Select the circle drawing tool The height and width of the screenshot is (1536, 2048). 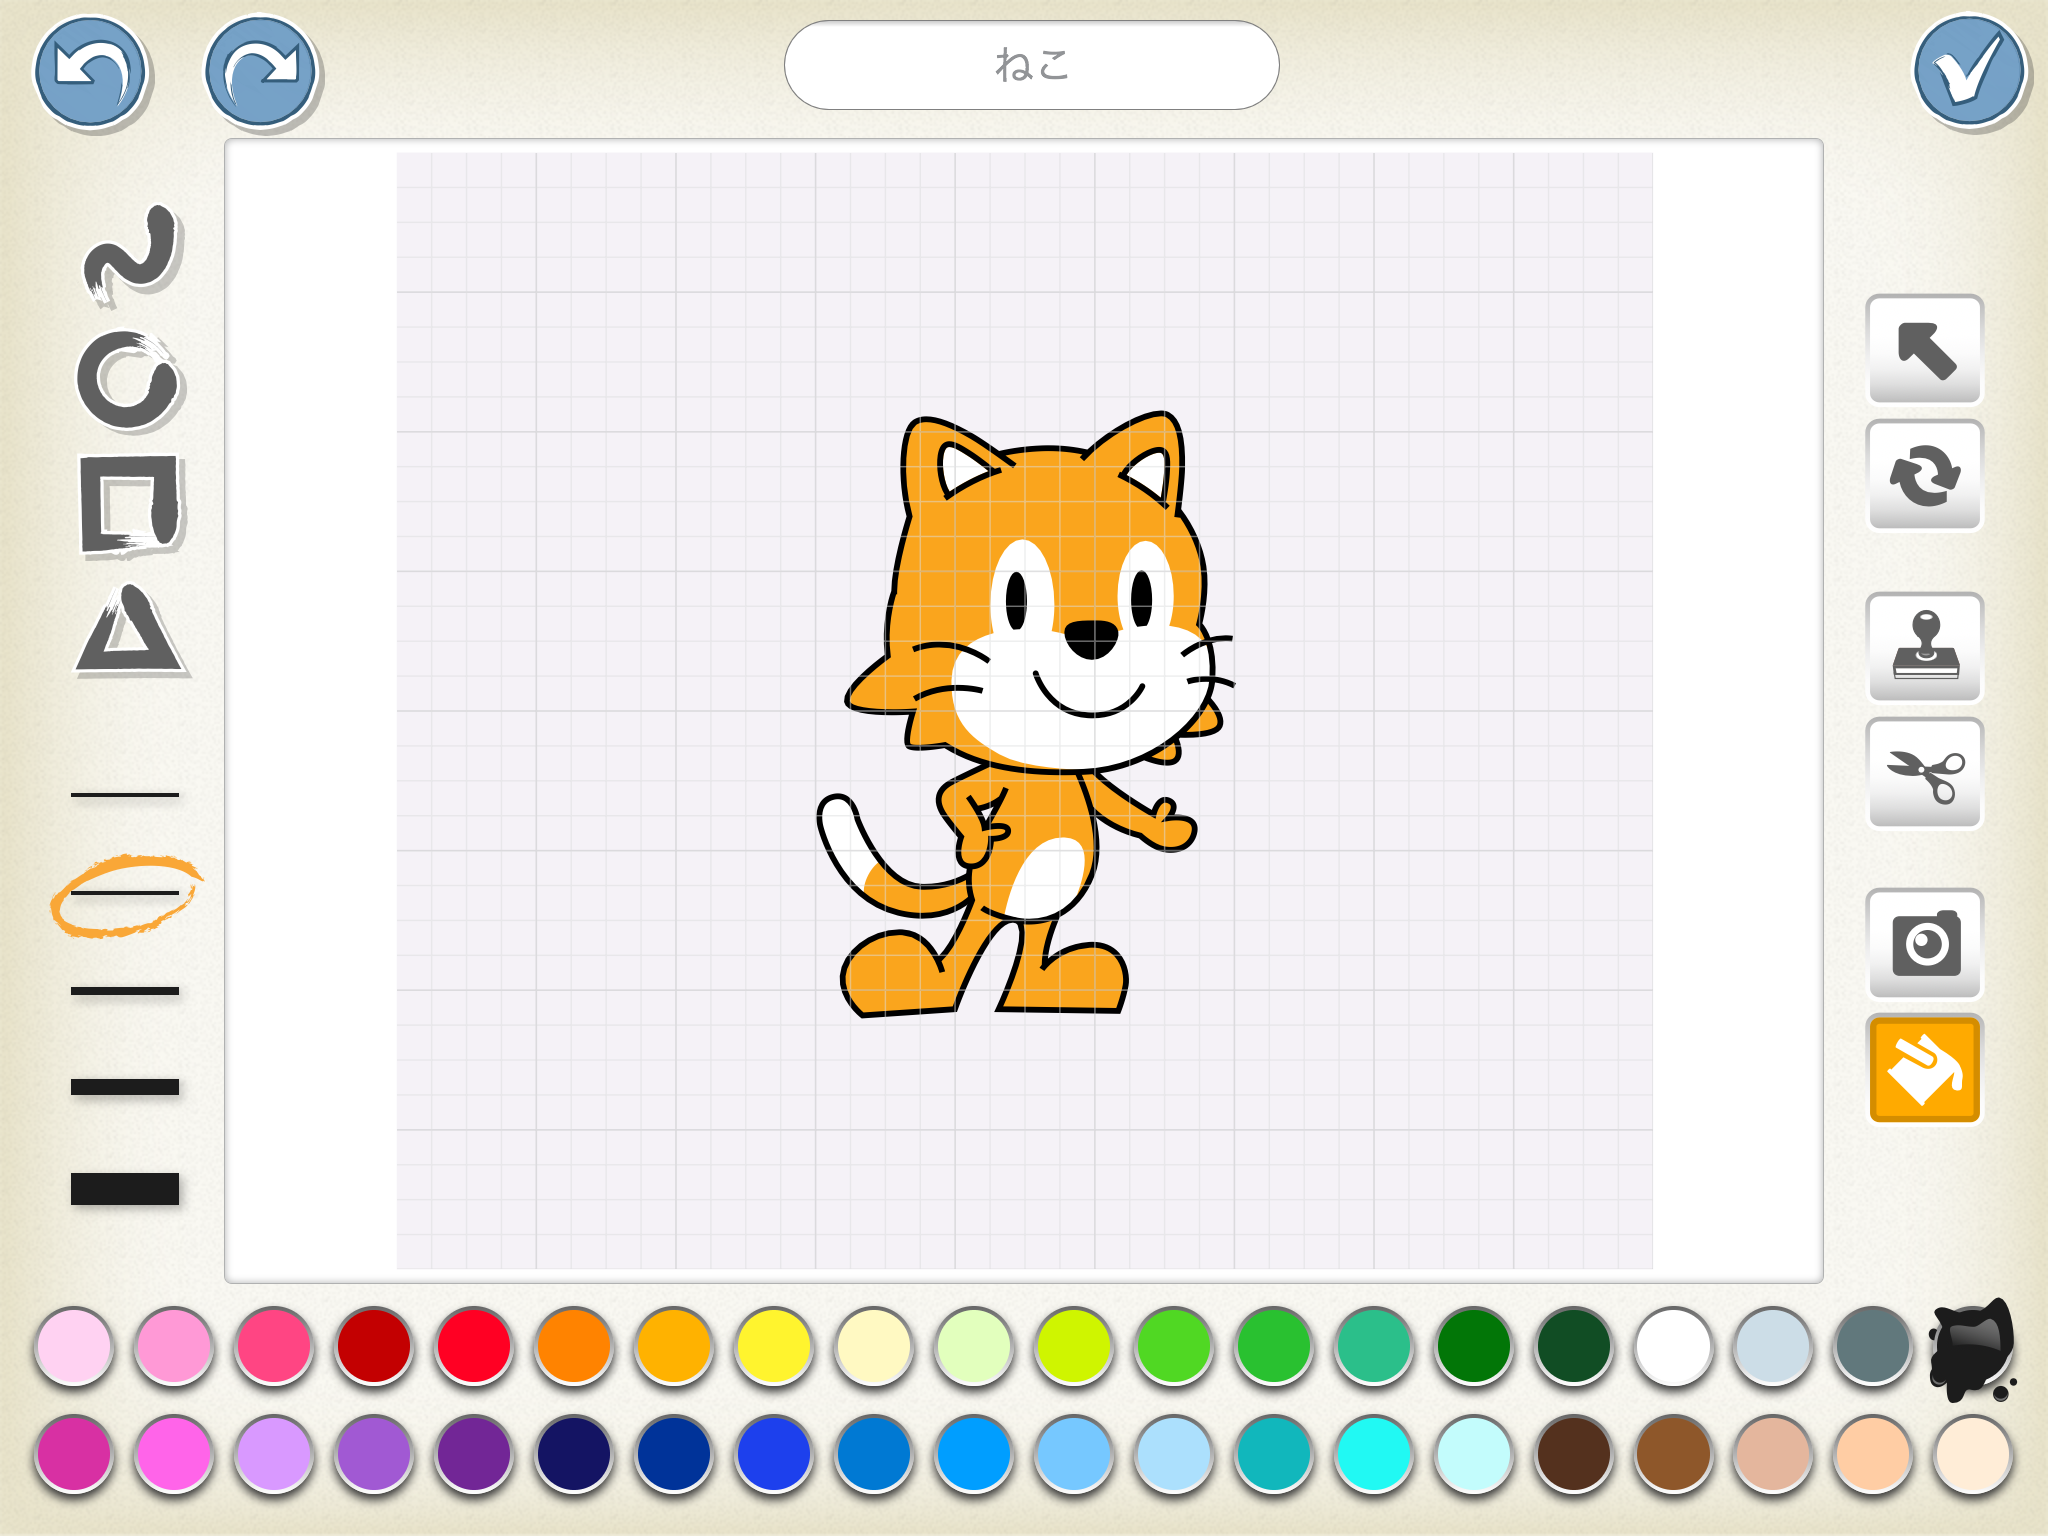pyautogui.click(x=129, y=381)
